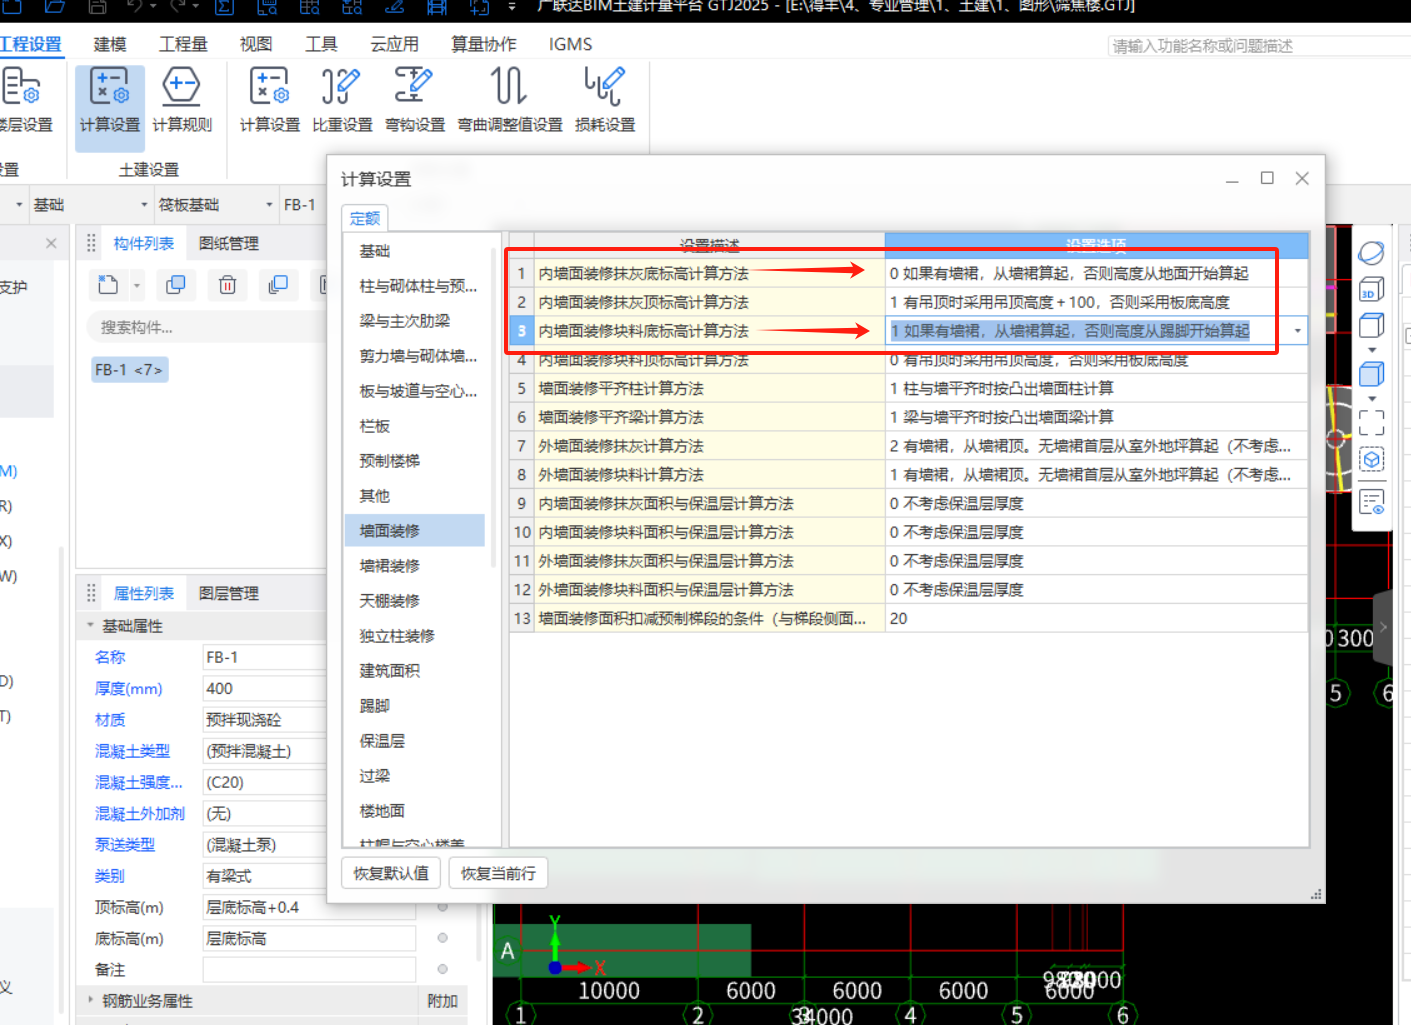1411x1025 pixels.
Task: Click the display settings list-with-eye icon
Action: pyautogui.click(x=1371, y=502)
